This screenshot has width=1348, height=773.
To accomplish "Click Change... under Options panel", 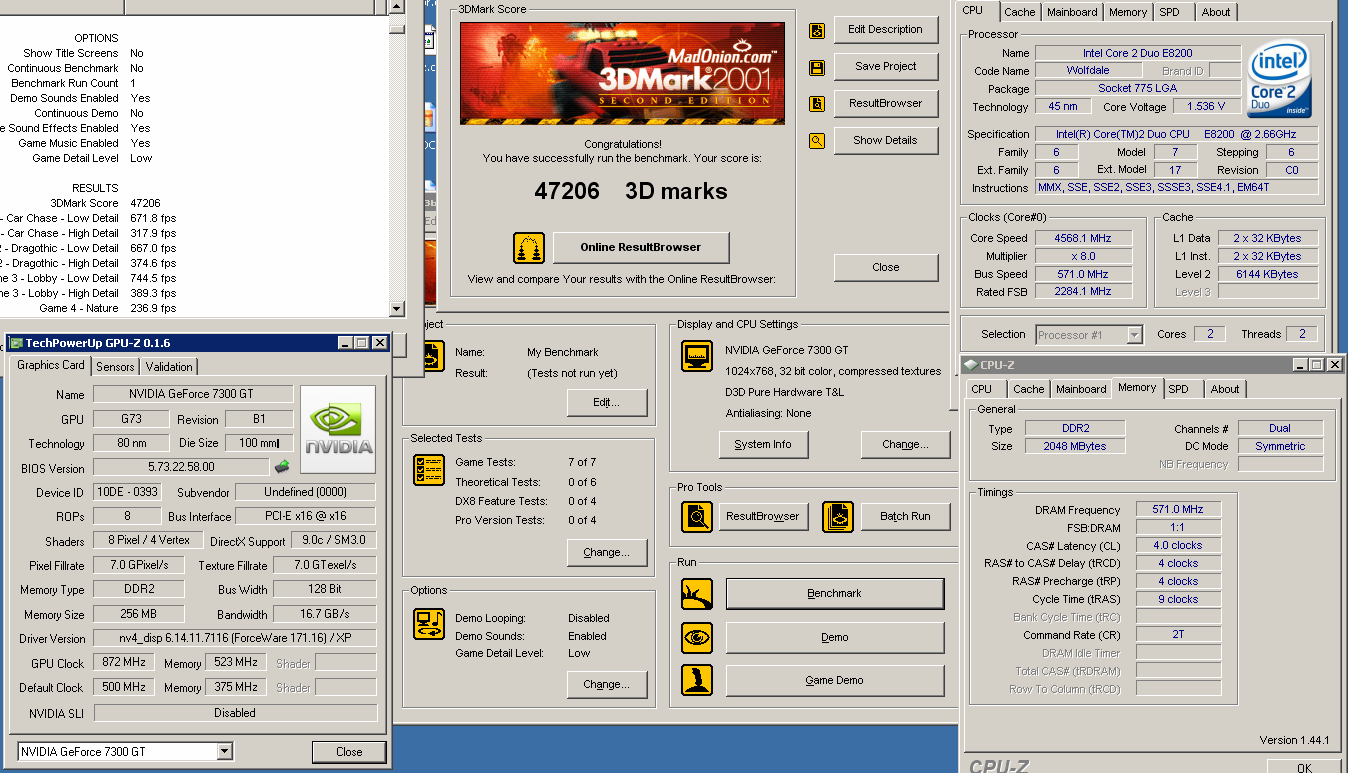I will [x=607, y=685].
